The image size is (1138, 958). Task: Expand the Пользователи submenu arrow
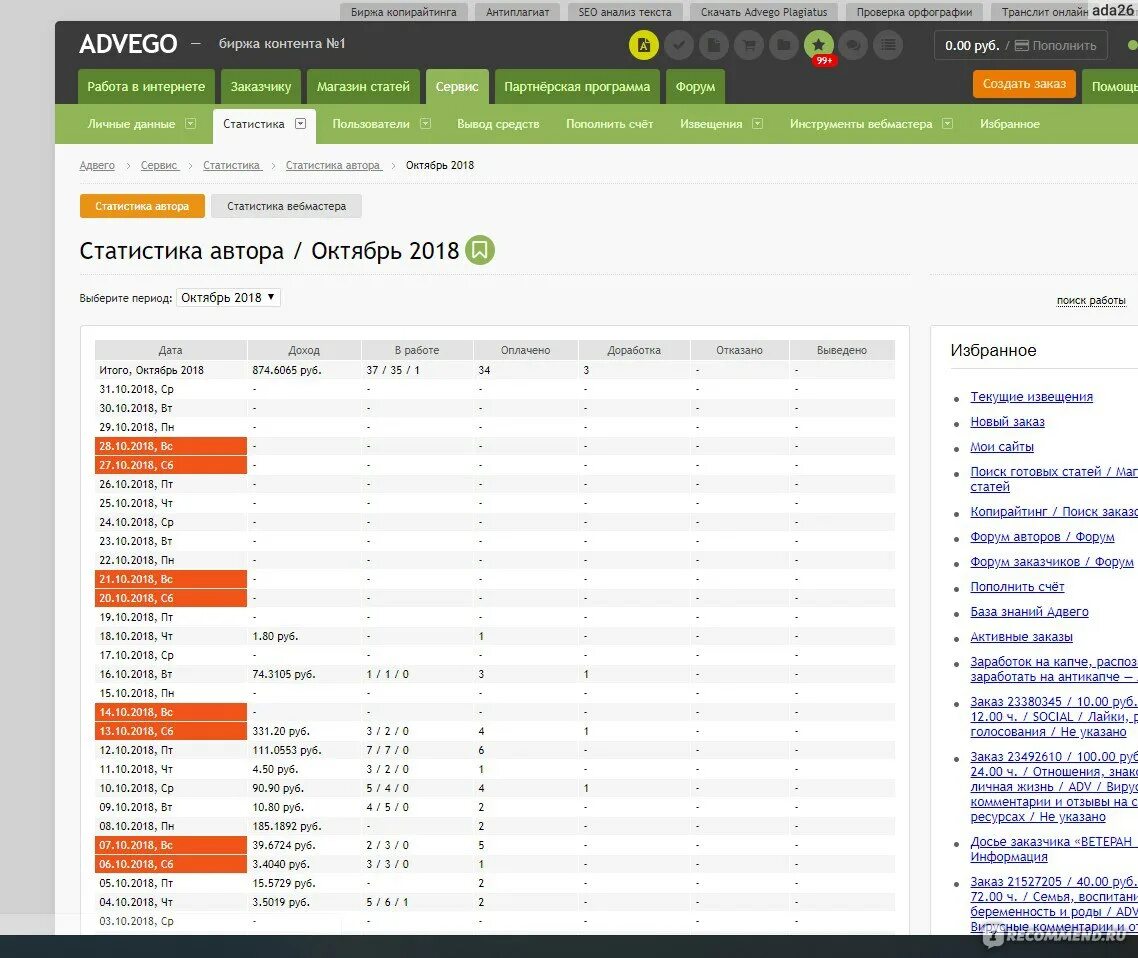(425, 123)
